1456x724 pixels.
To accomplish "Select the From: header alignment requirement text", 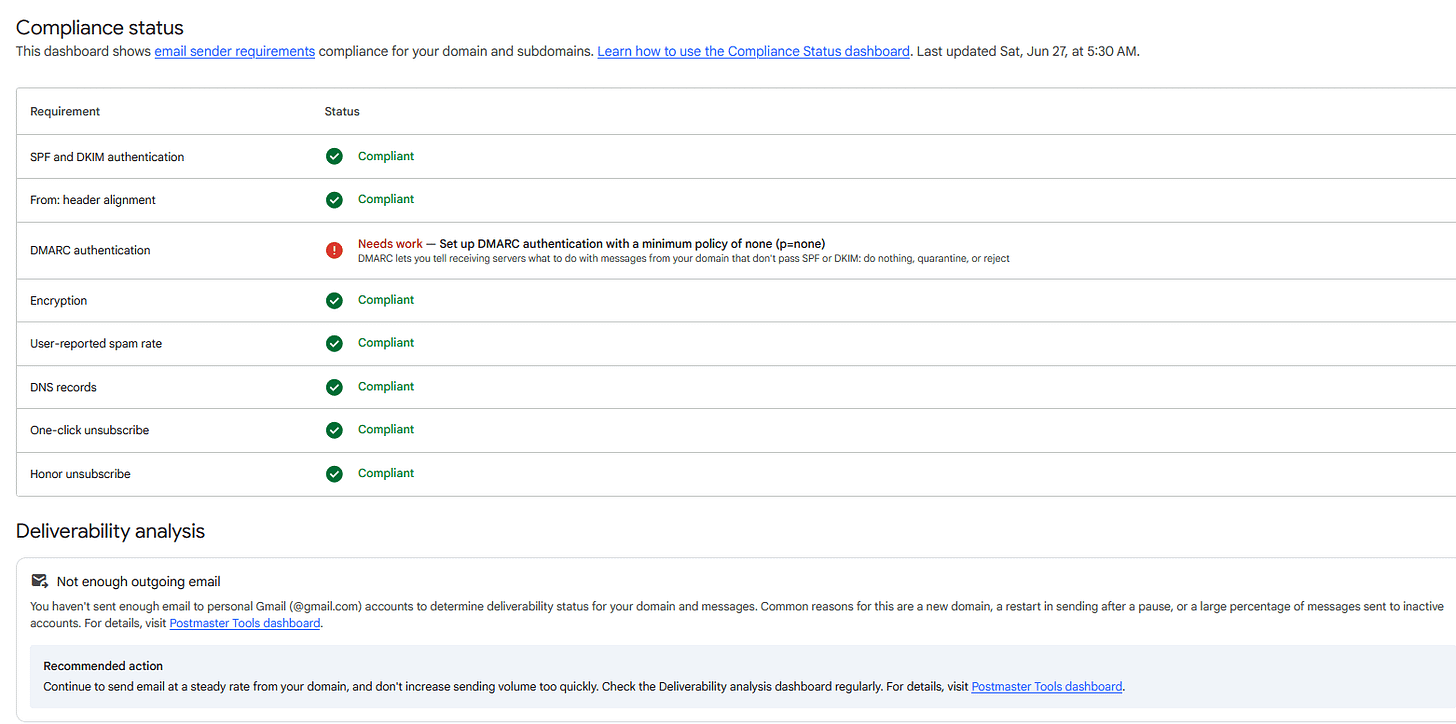I will (93, 200).
